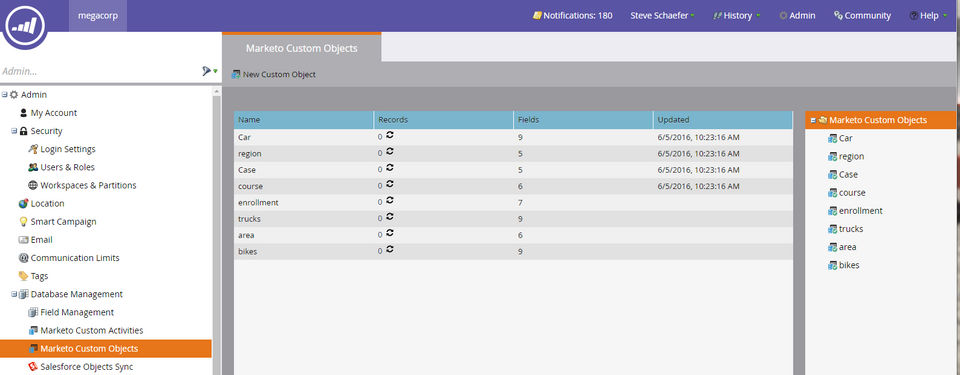Sort table by Updated column header
Viewport: 960px width, 375px height.
722,120
